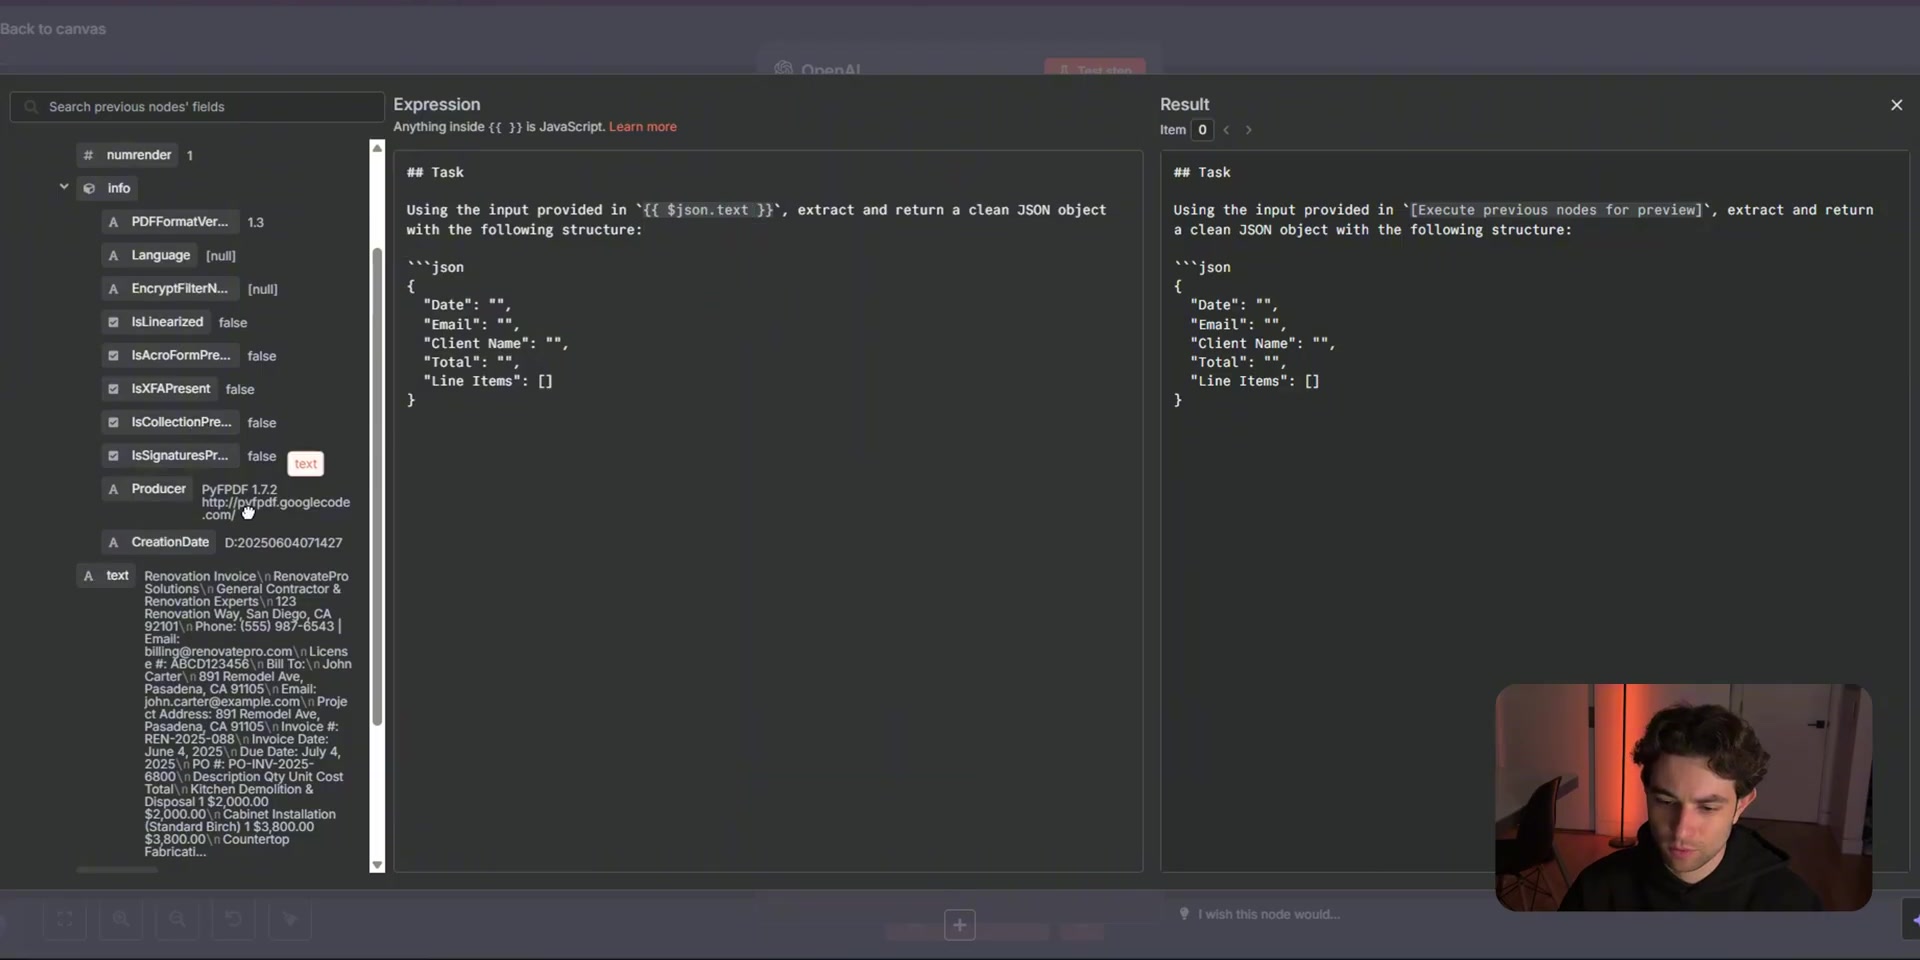Close the expression editor with X
The width and height of the screenshot is (1920, 960).
pyautogui.click(x=1896, y=105)
